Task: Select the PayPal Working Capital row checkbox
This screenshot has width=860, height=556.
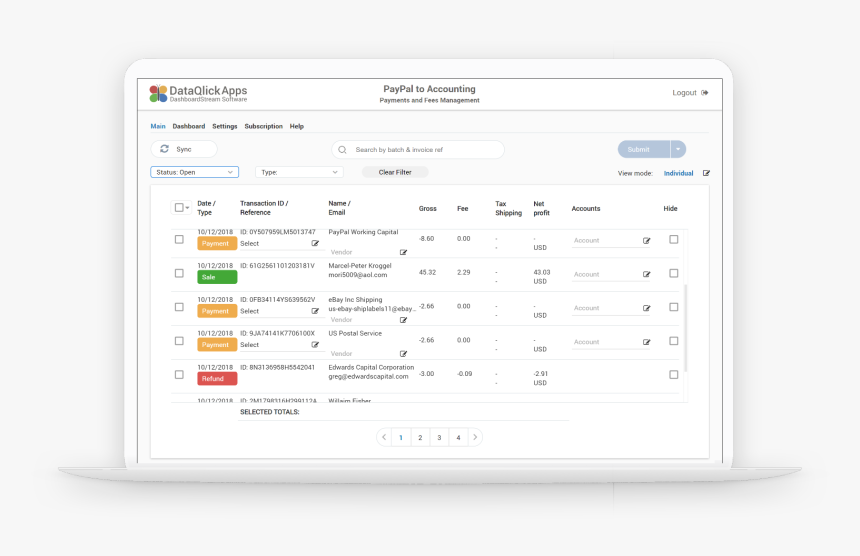Action: pyautogui.click(x=179, y=239)
